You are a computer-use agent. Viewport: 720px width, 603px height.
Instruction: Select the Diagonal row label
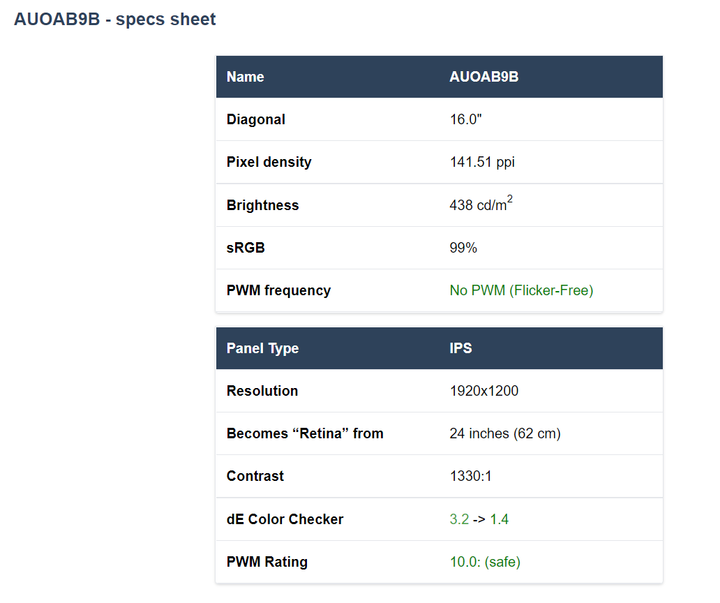[x=256, y=119]
